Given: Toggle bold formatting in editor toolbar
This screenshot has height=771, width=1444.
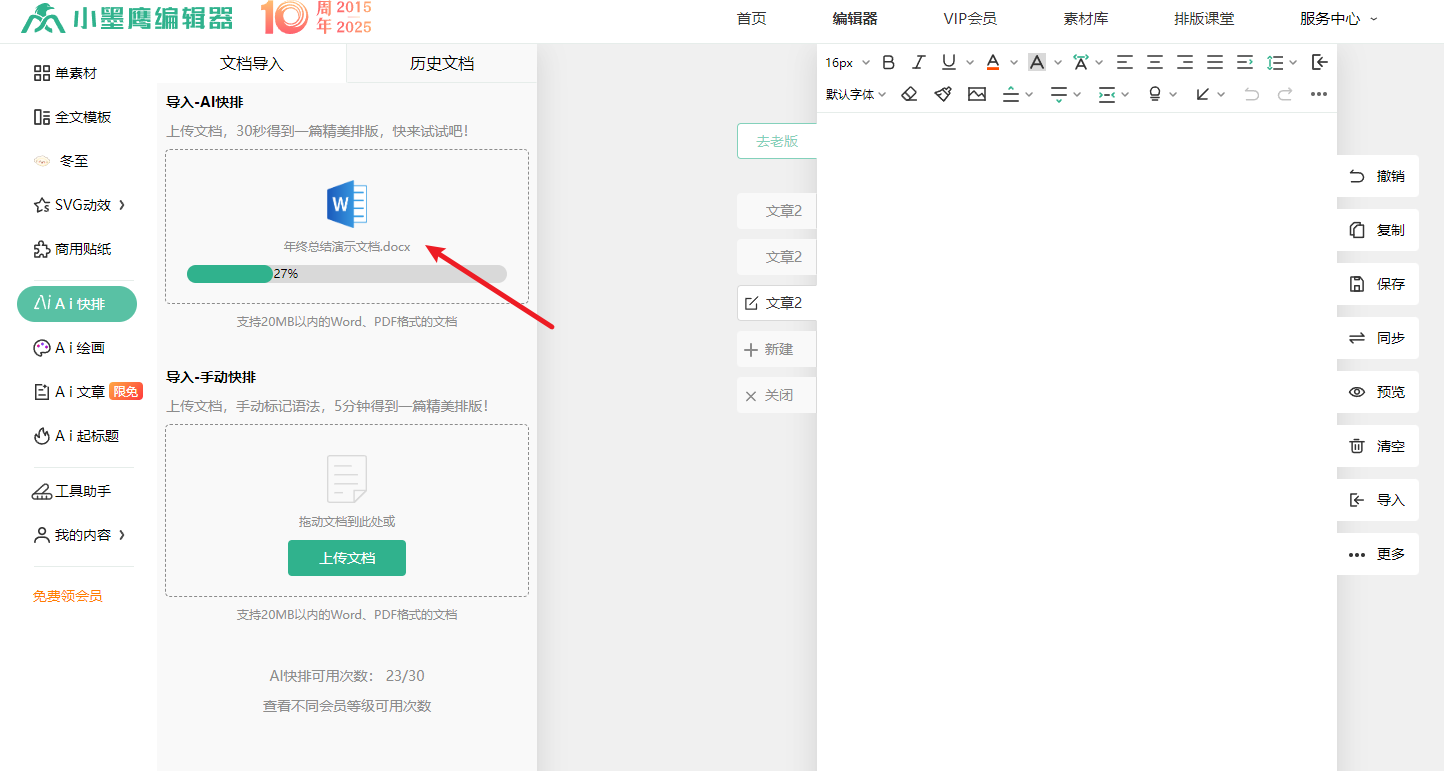Looking at the screenshot, I should click(888, 62).
